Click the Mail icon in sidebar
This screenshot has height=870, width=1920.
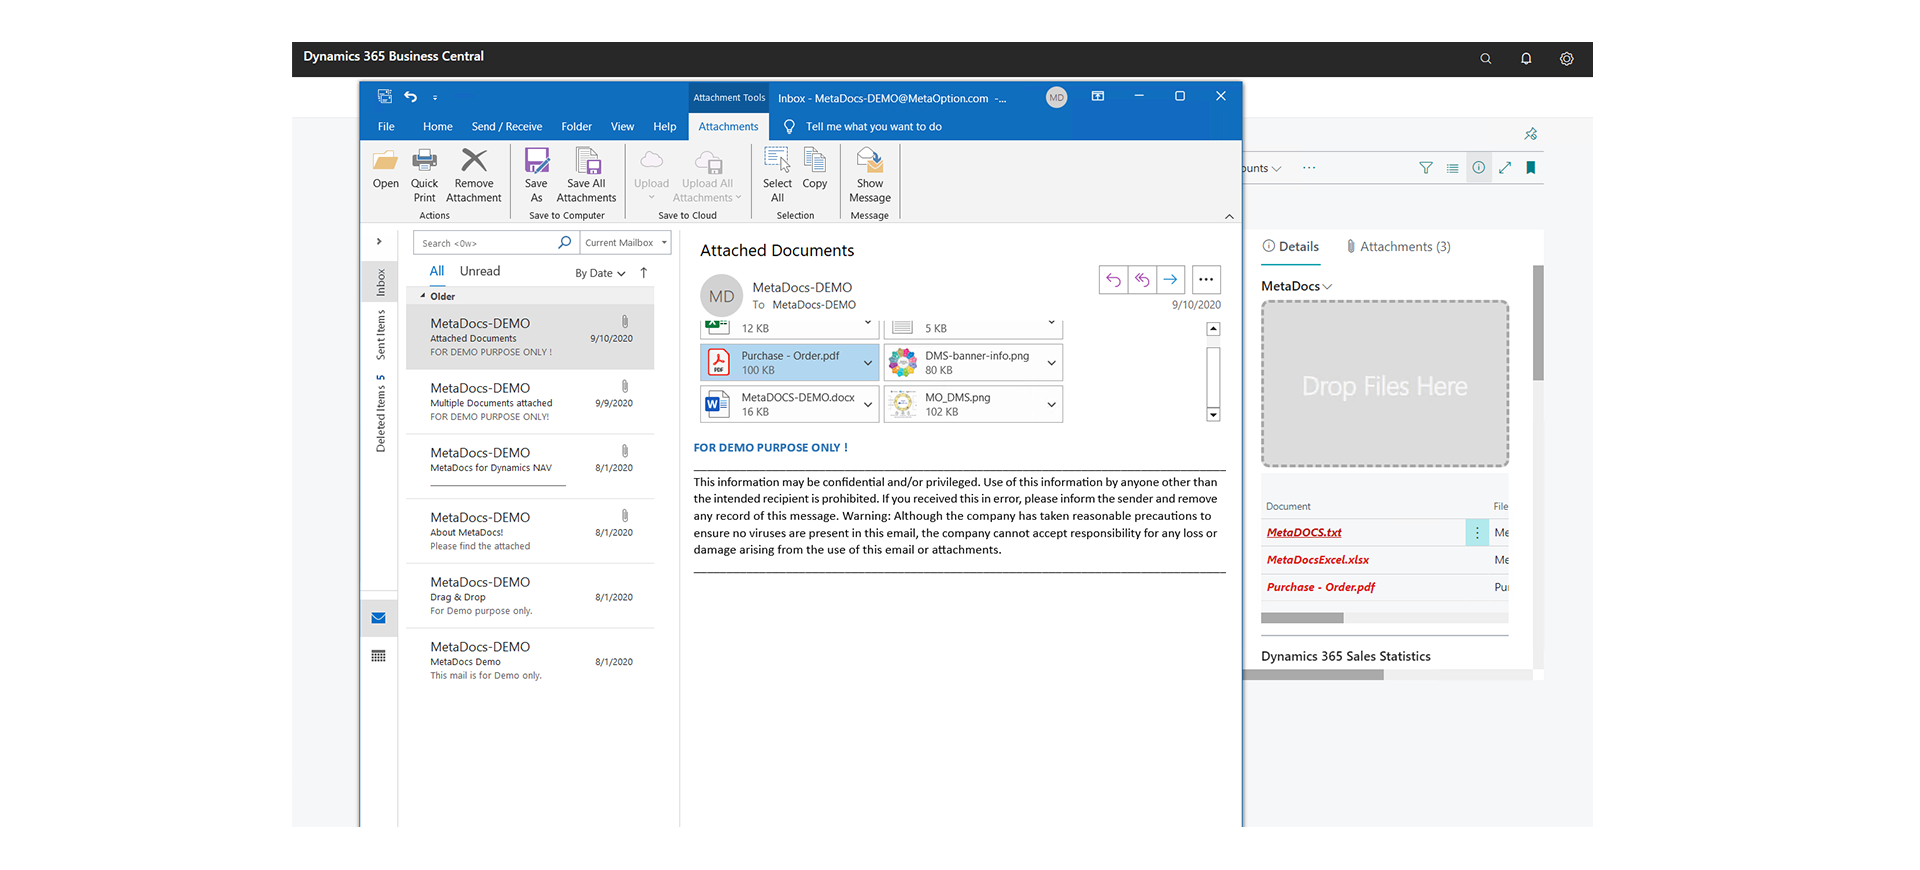(379, 618)
